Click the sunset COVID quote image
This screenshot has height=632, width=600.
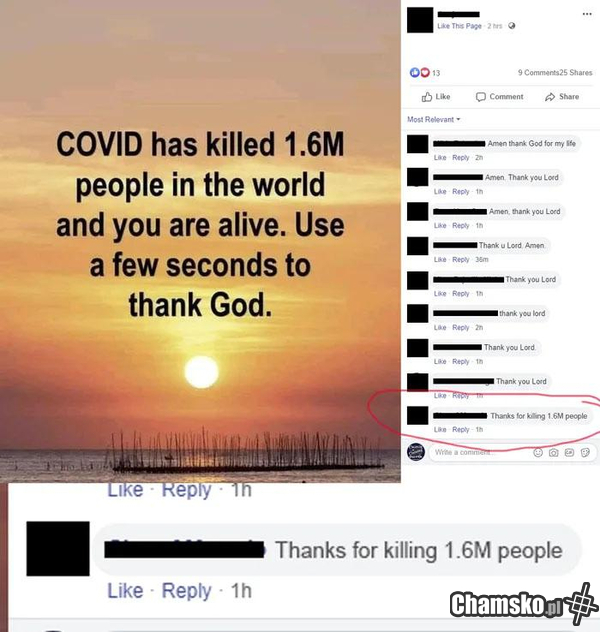[200, 241]
